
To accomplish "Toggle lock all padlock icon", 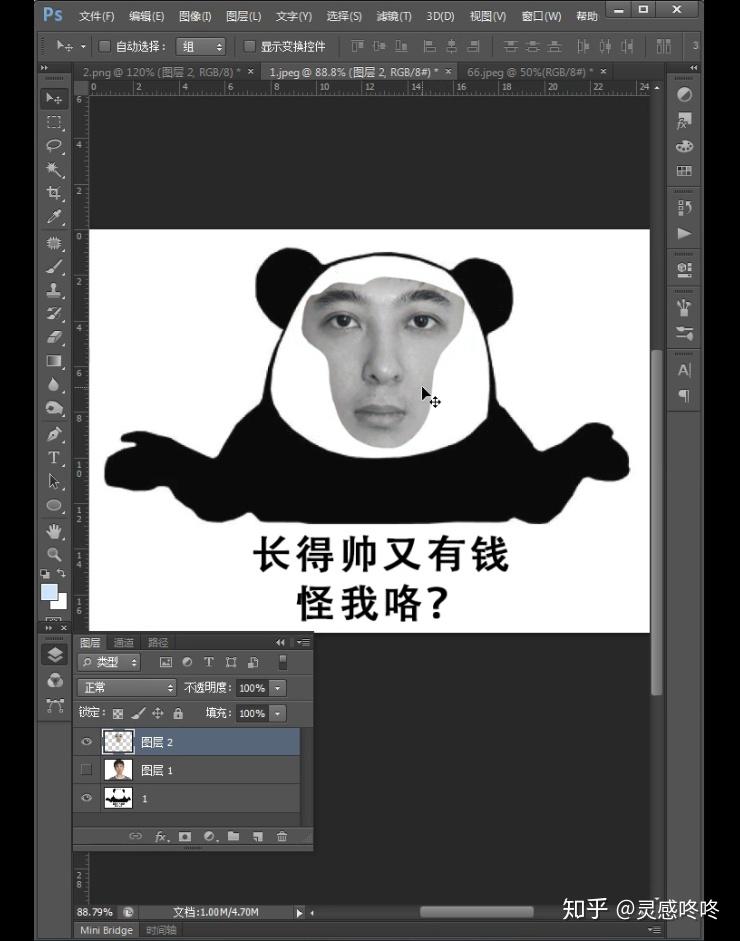I will (x=178, y=713).
